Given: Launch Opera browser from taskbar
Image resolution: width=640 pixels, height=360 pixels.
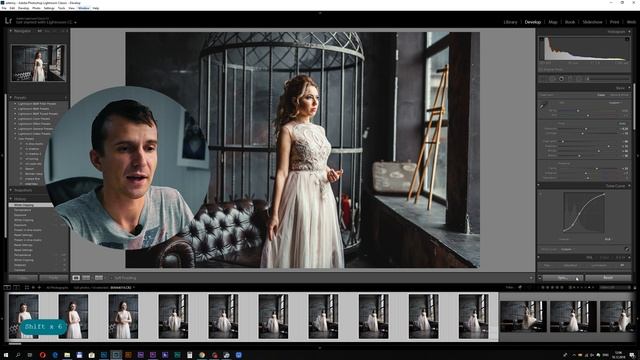Looking at the screenshot, I should pos(42,355).
